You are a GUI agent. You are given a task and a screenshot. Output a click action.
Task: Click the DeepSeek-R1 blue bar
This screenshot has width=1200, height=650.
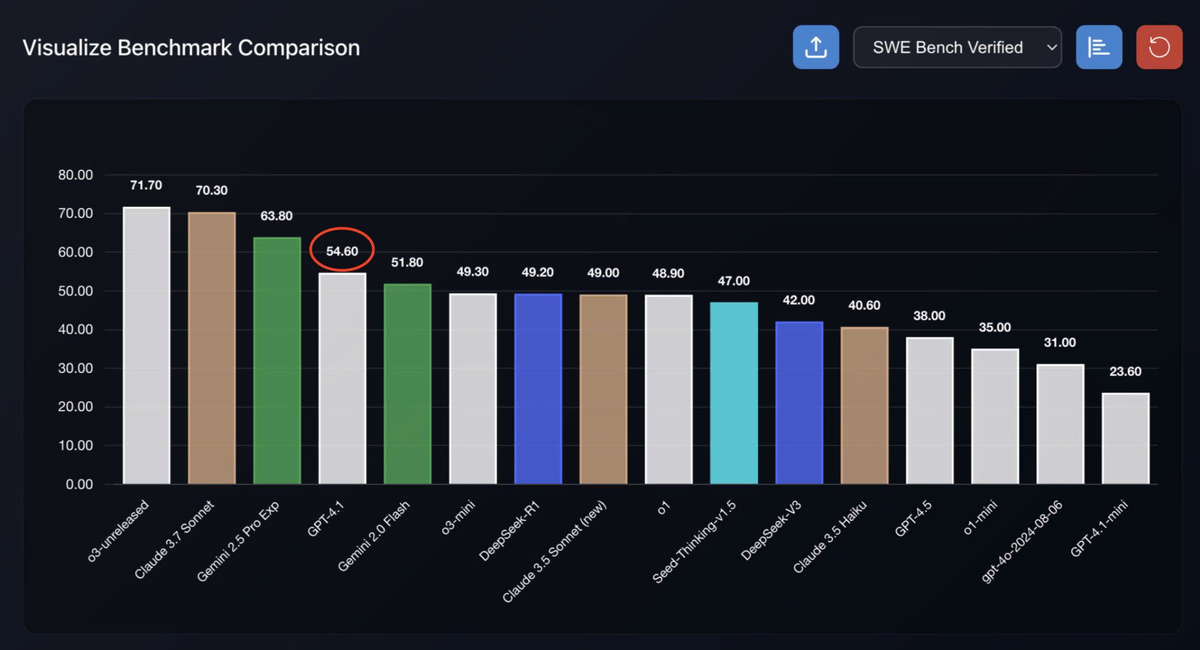[538, 389]
